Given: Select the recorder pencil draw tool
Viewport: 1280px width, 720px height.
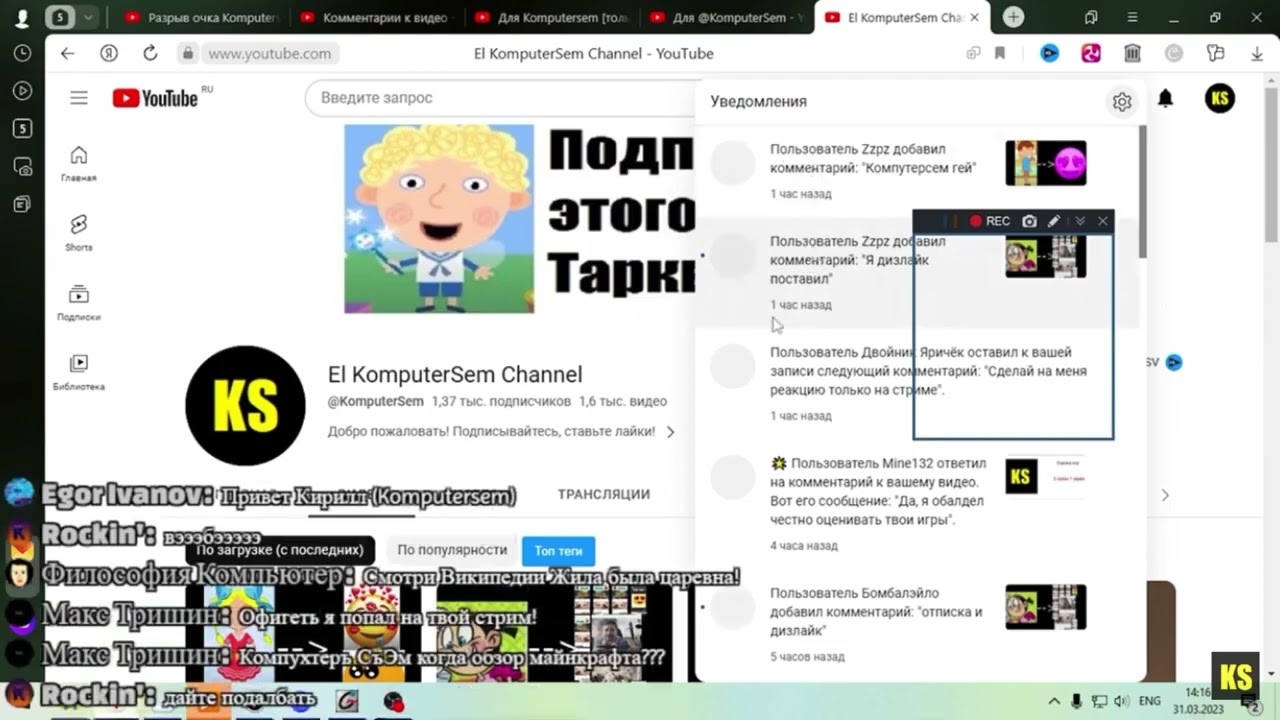Looking at the screenshot, I should [x=1054, y=221].
